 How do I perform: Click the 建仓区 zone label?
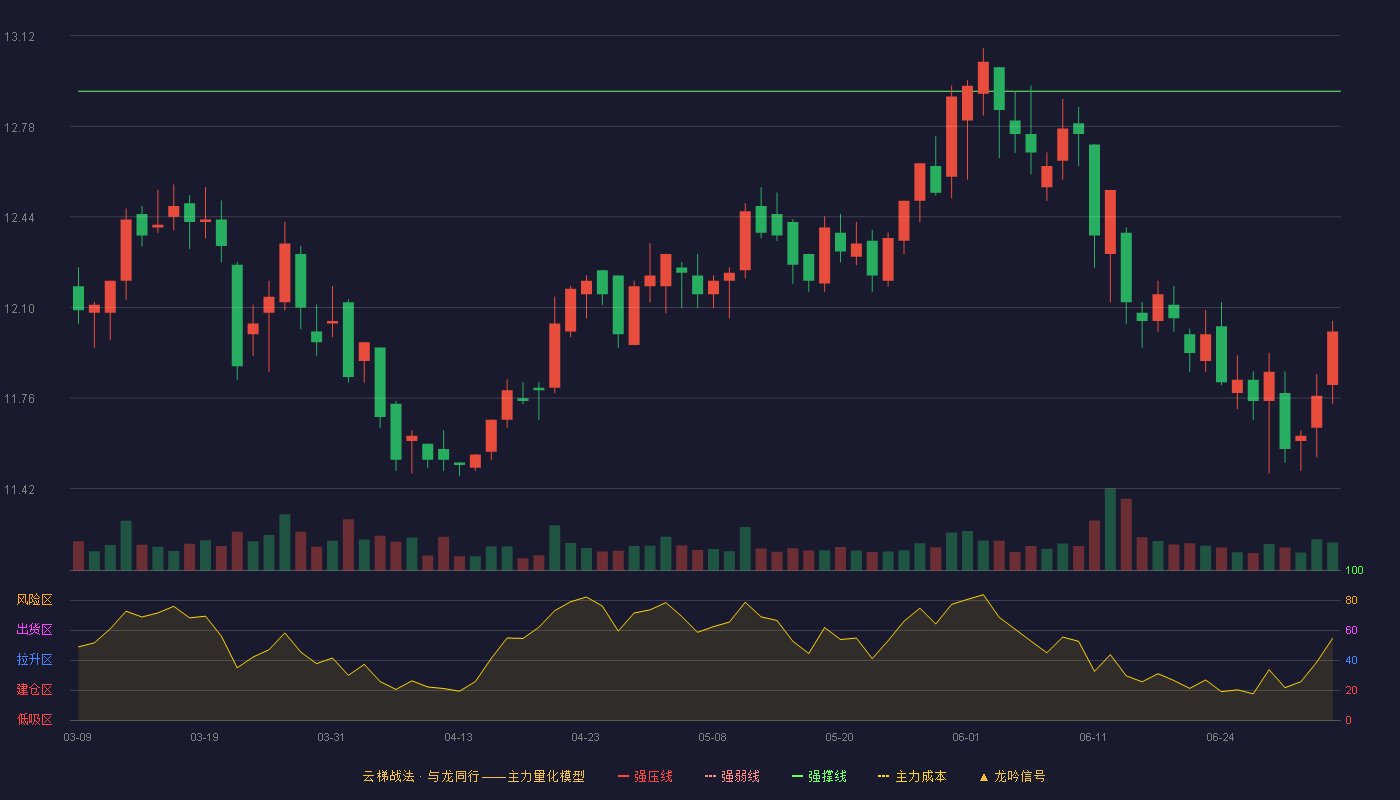coord(34,690)
